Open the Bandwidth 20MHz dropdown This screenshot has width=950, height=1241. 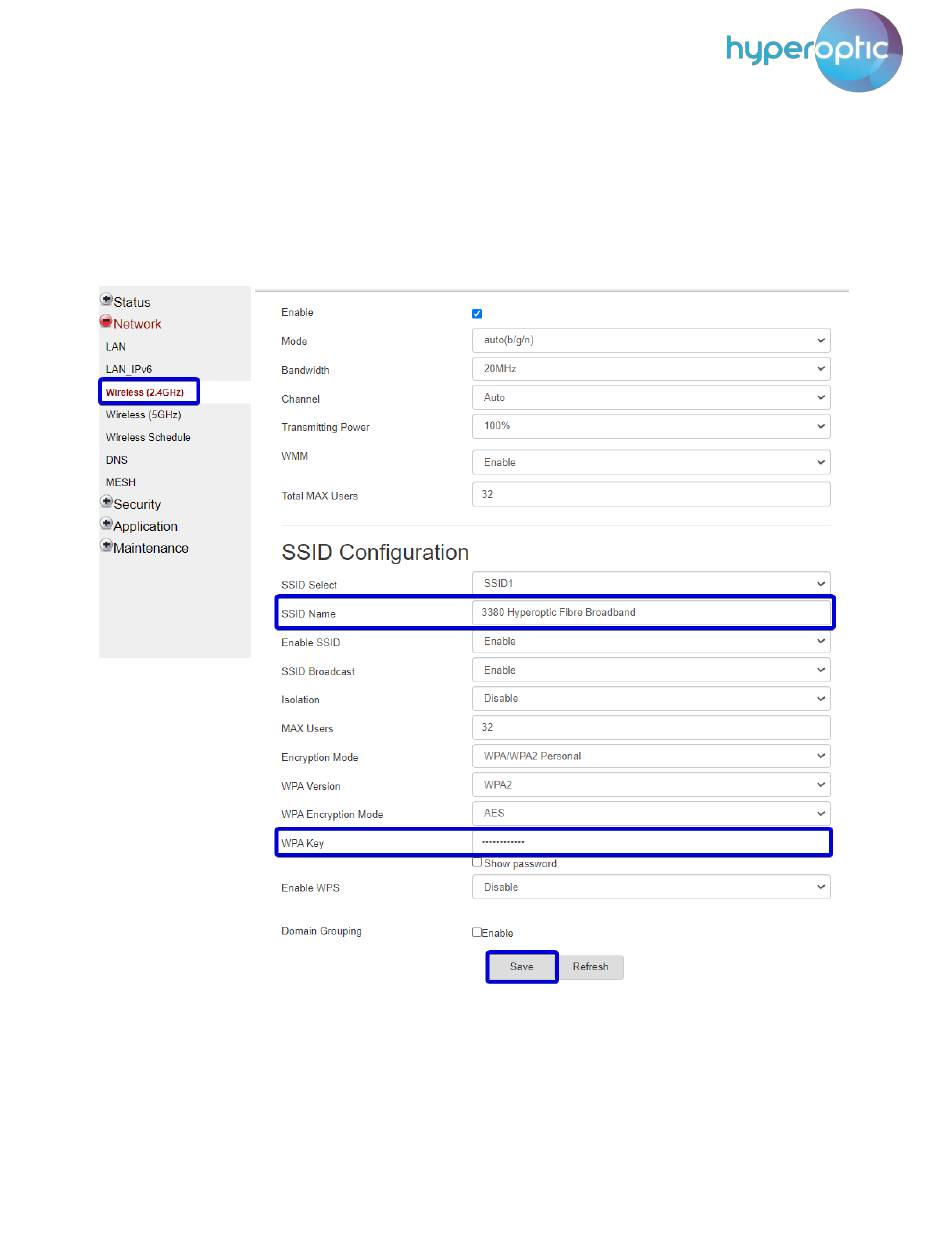click(651, 369)
